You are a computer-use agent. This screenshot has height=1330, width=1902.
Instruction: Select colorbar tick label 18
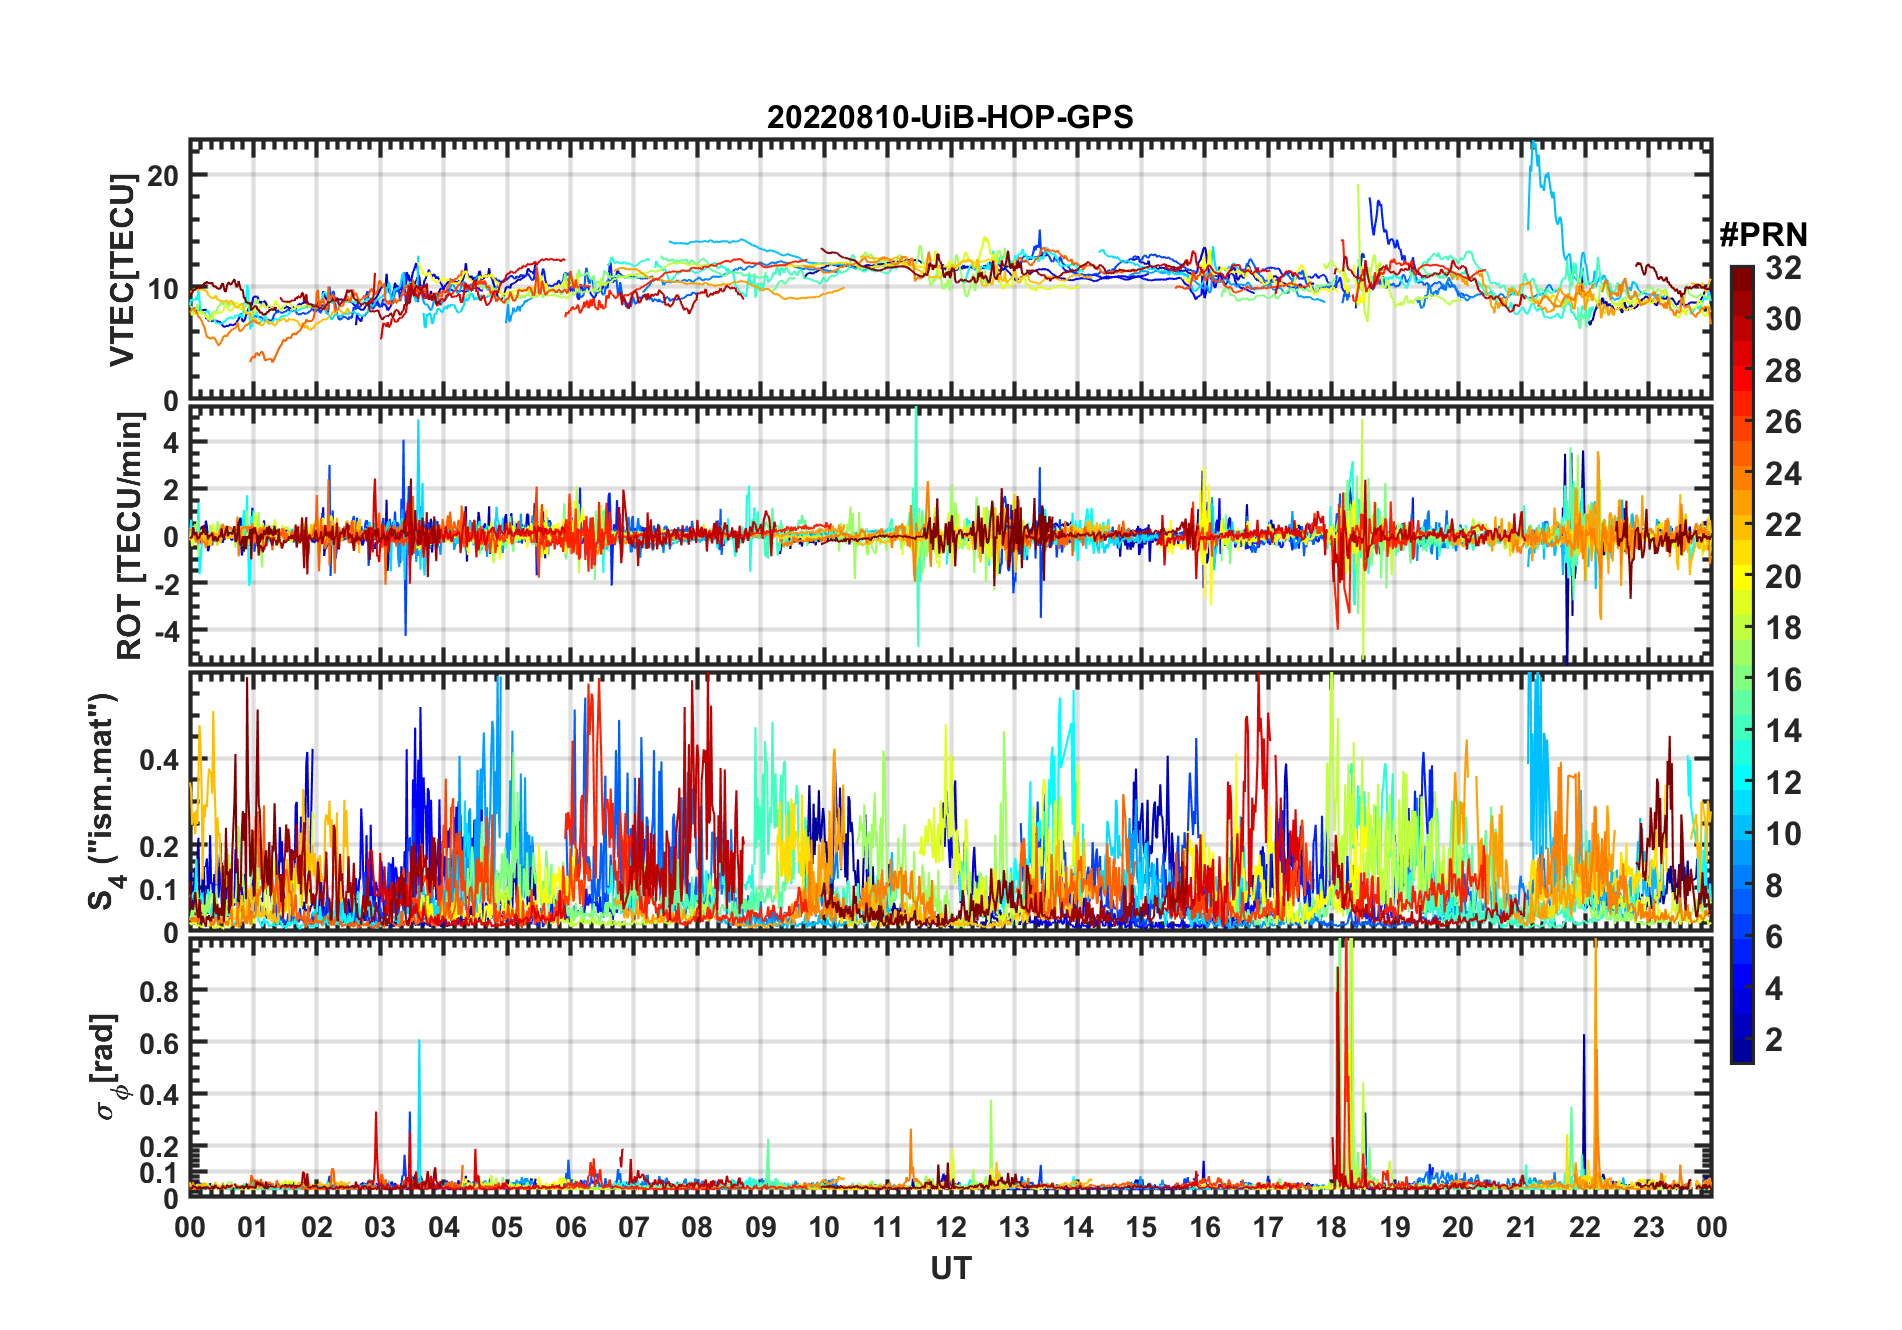(x=1783, y=628)
